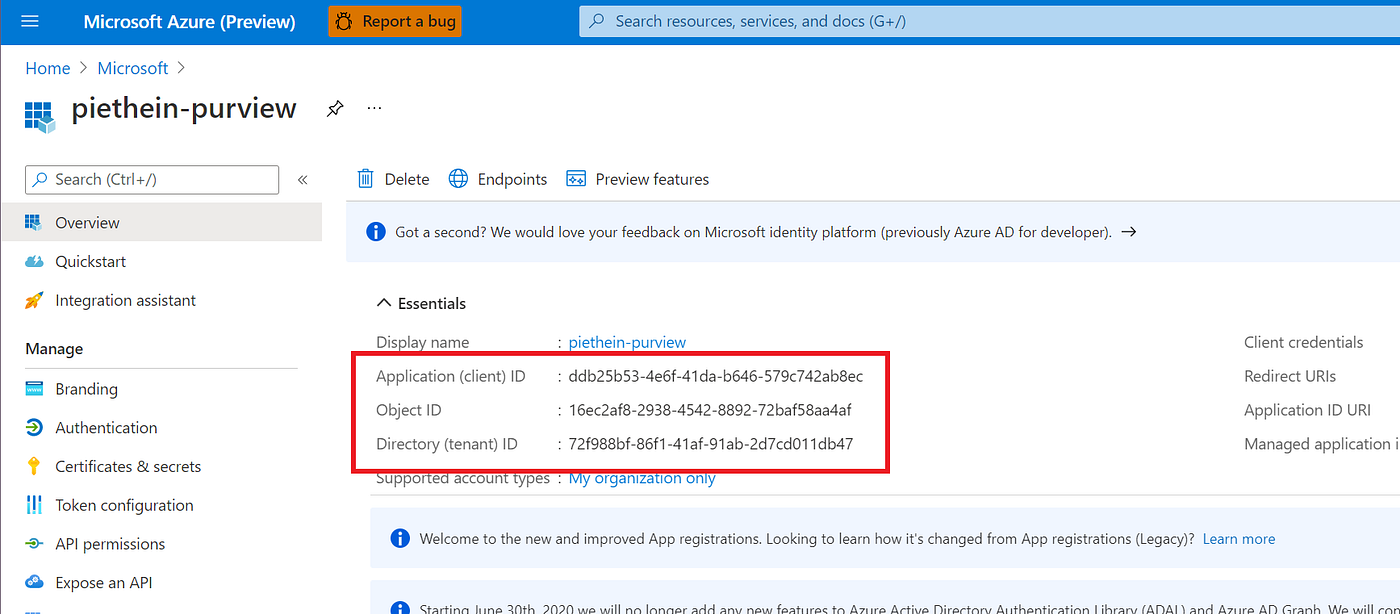This screenshot has height=614, width=1400.
Task: Open the Overview menu item
Action: coord(161,222)
